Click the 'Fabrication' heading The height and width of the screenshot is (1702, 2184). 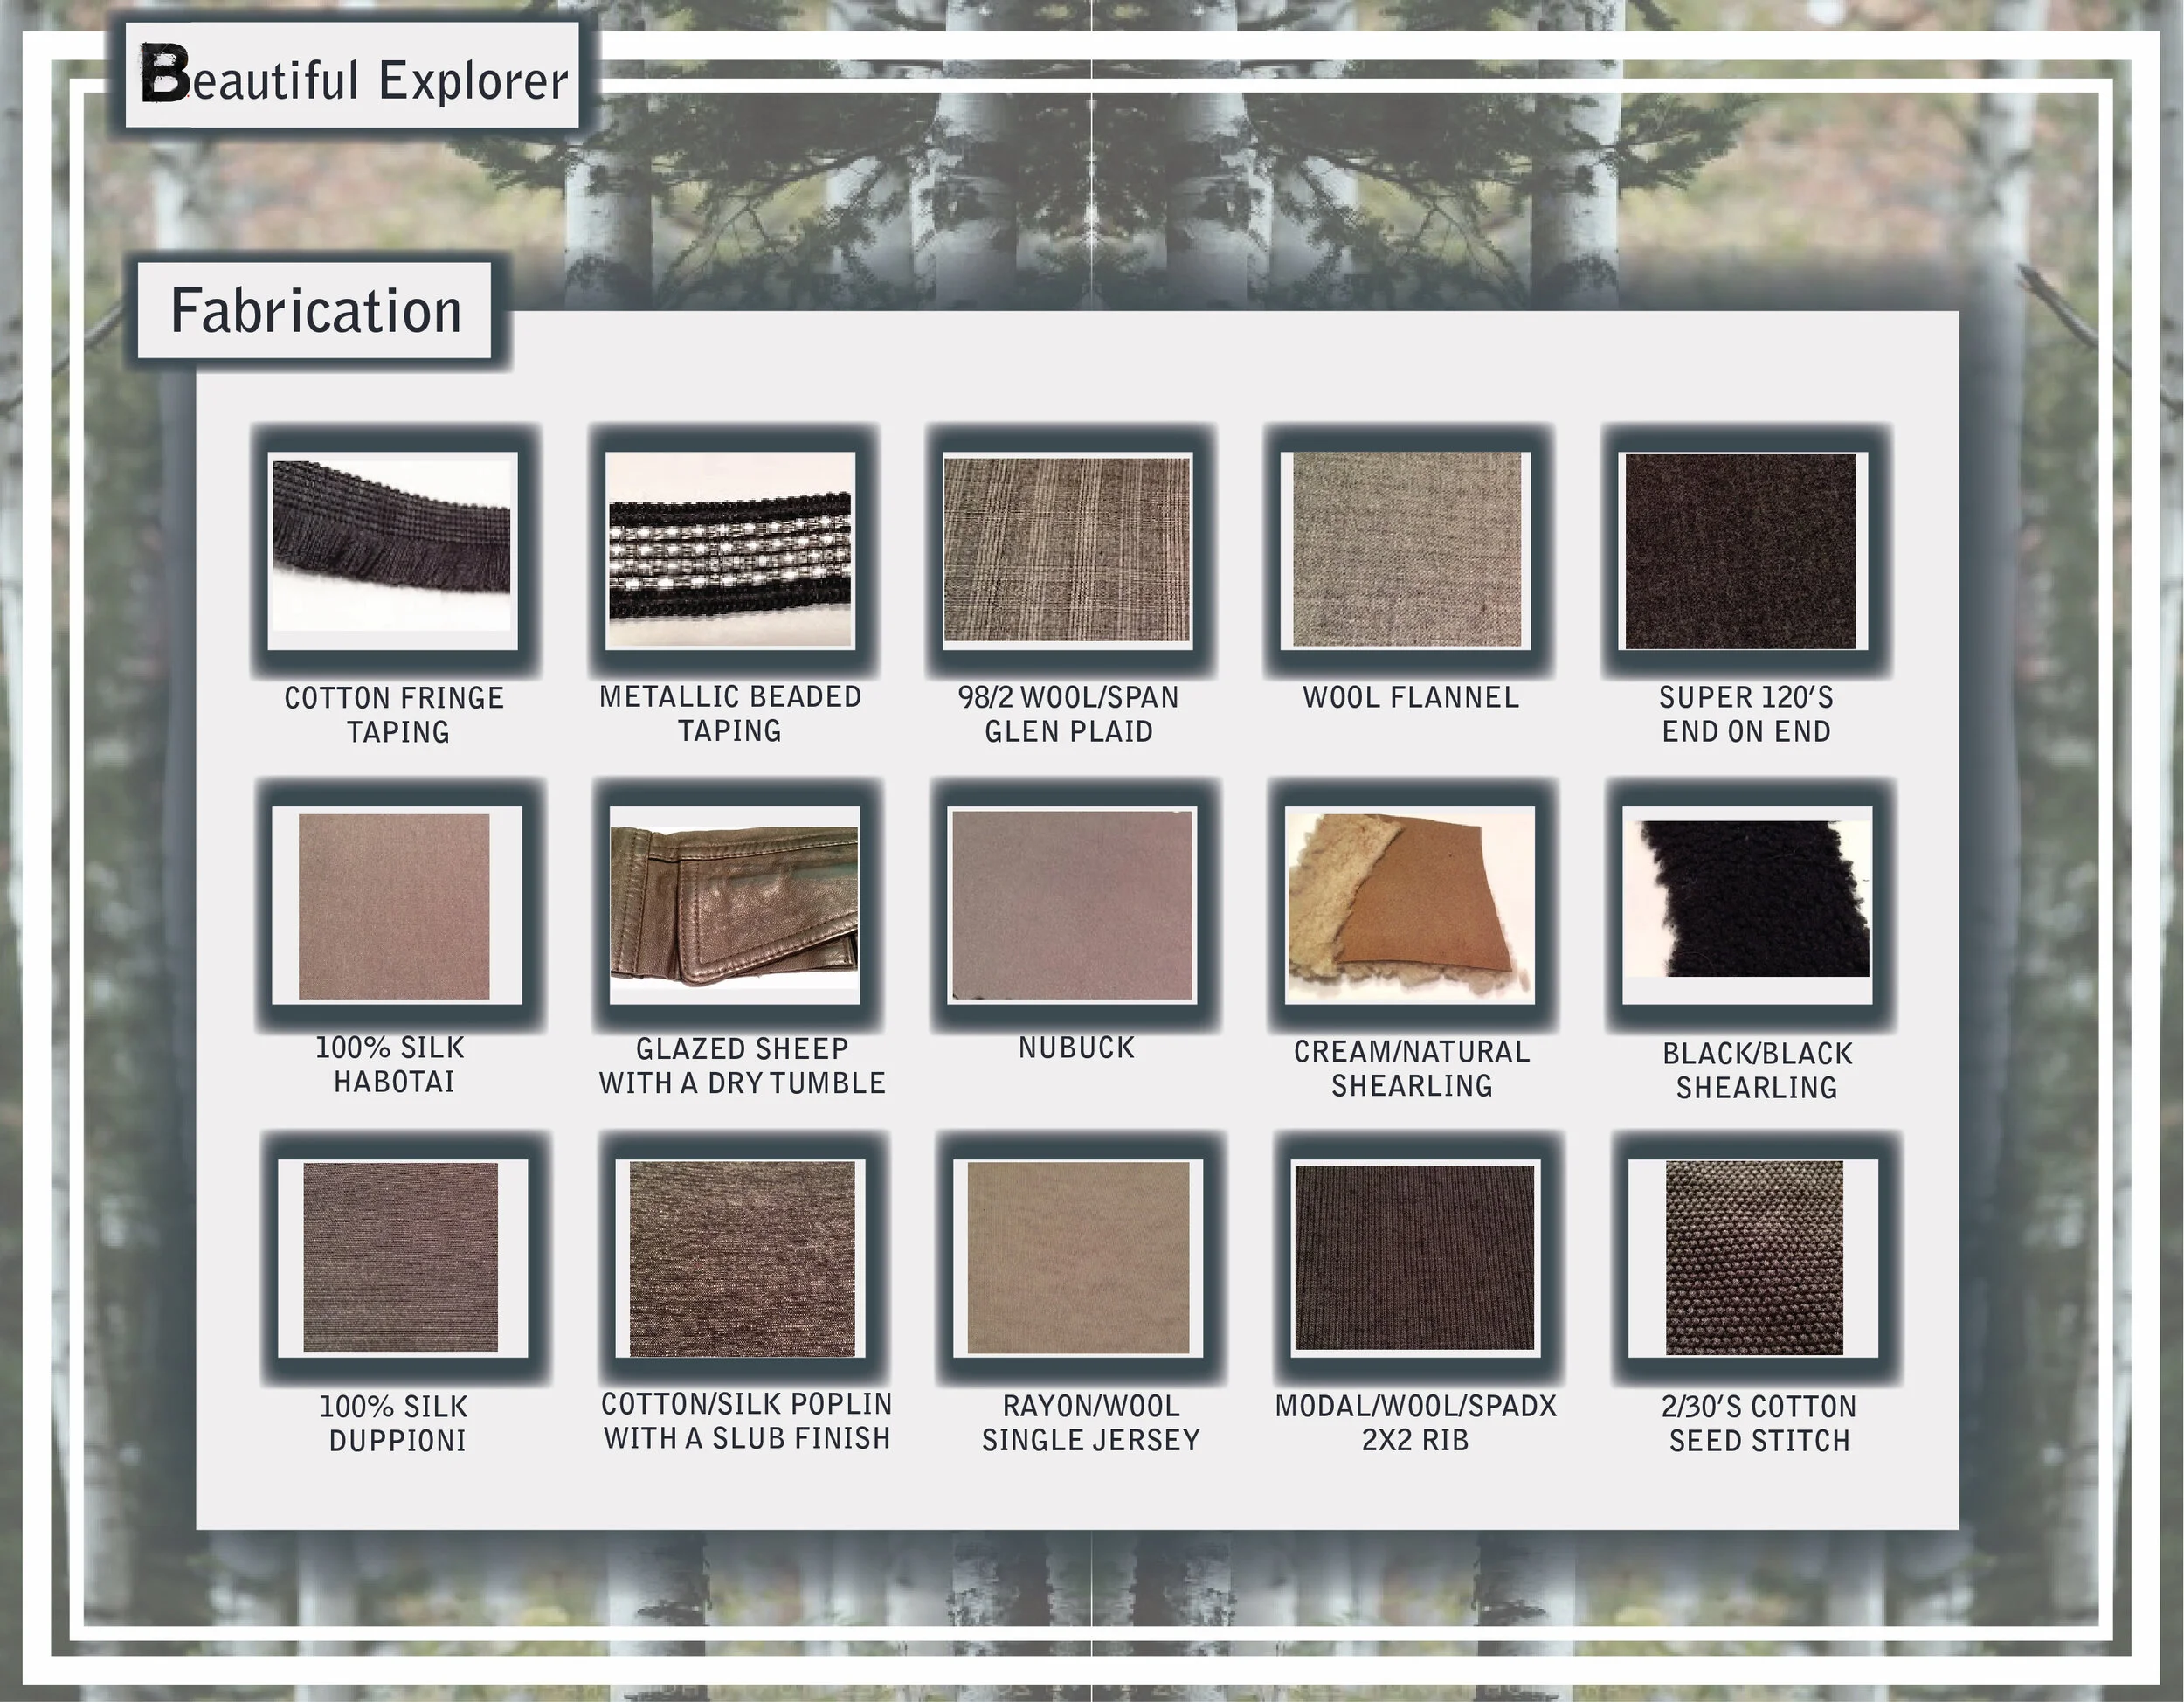[x=315, y=310]
